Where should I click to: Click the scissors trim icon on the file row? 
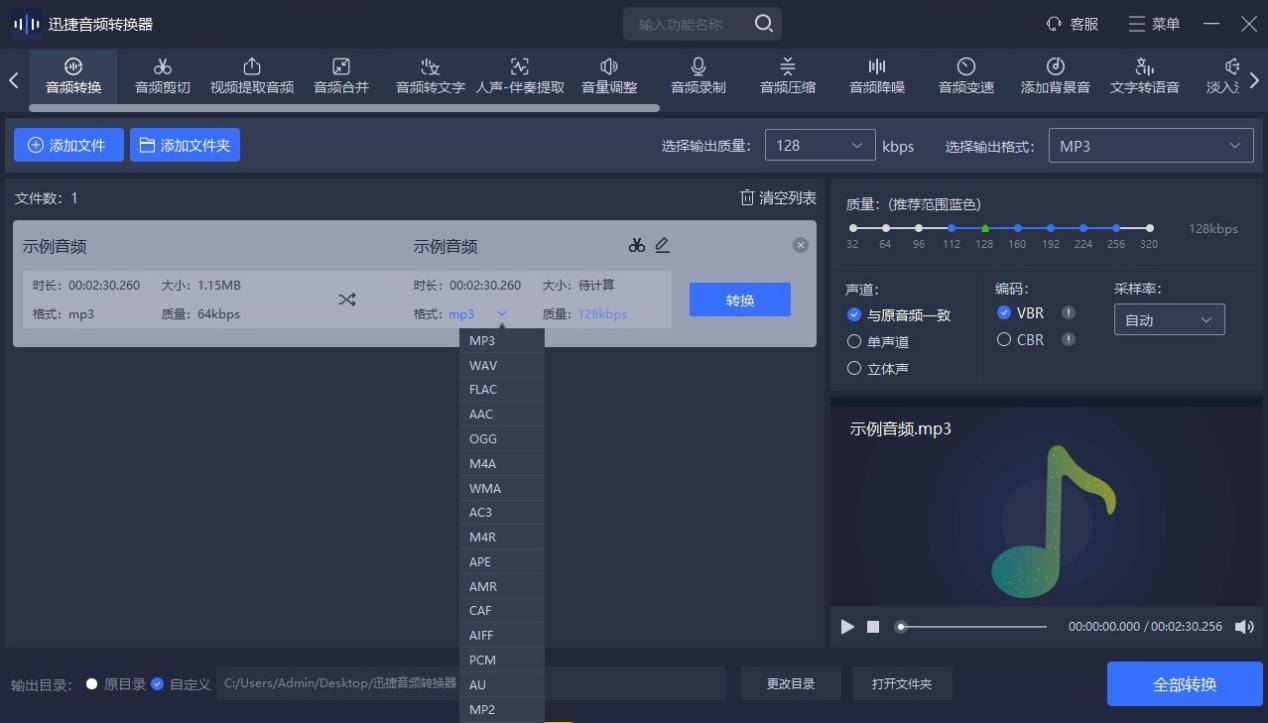point(636,244)
